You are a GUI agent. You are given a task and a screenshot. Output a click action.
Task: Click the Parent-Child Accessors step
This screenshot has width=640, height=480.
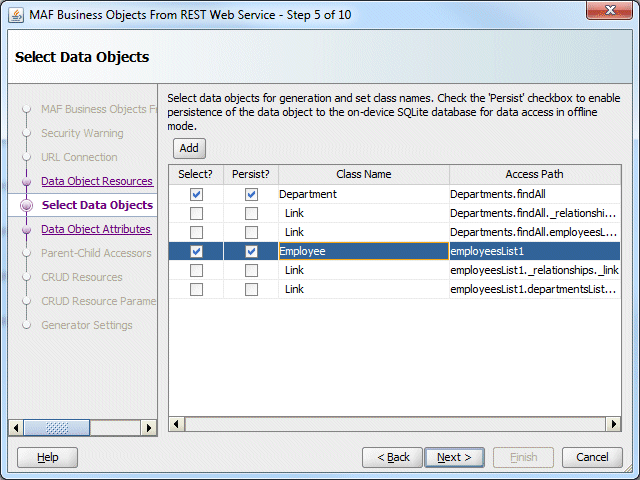click(96, 253)
